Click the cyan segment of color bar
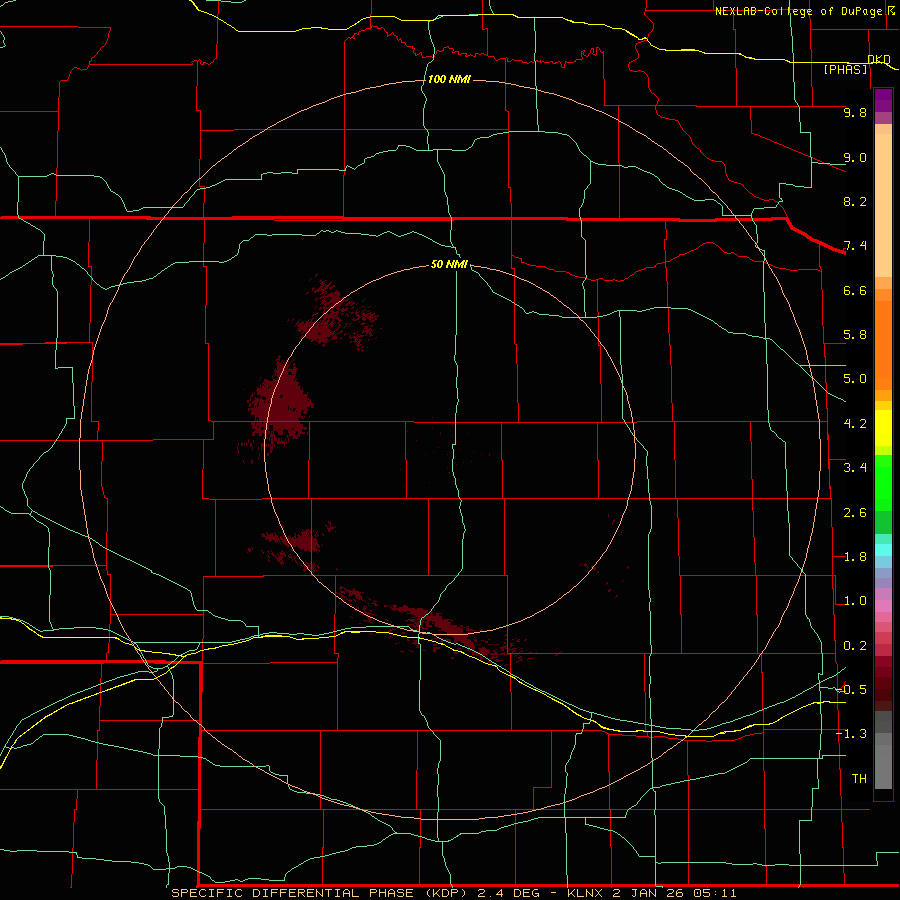The width and height of the screenshot is (900, 900). click(883, 550)
